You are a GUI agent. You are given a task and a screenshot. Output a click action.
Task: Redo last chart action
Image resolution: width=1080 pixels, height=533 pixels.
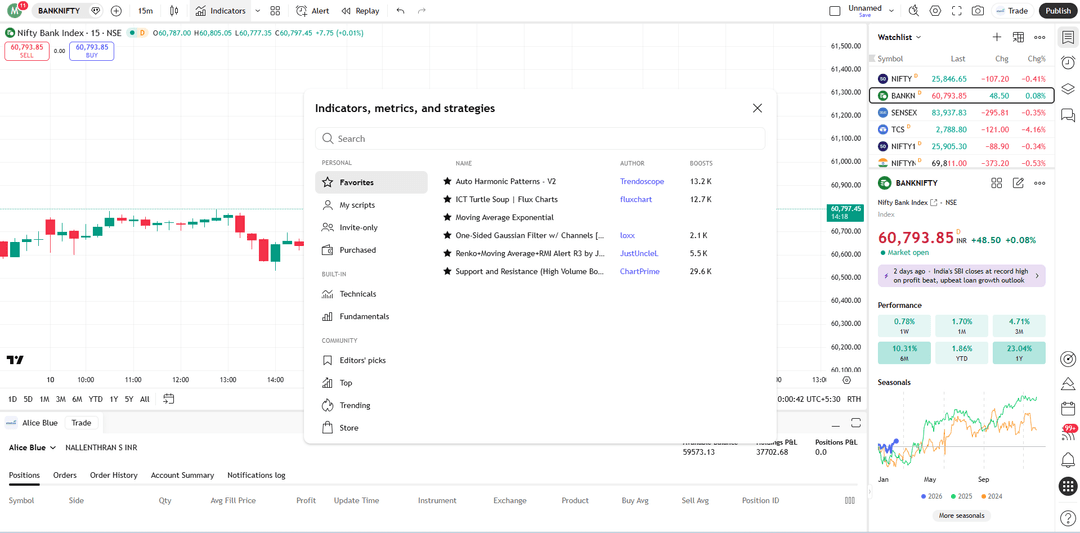422,11
